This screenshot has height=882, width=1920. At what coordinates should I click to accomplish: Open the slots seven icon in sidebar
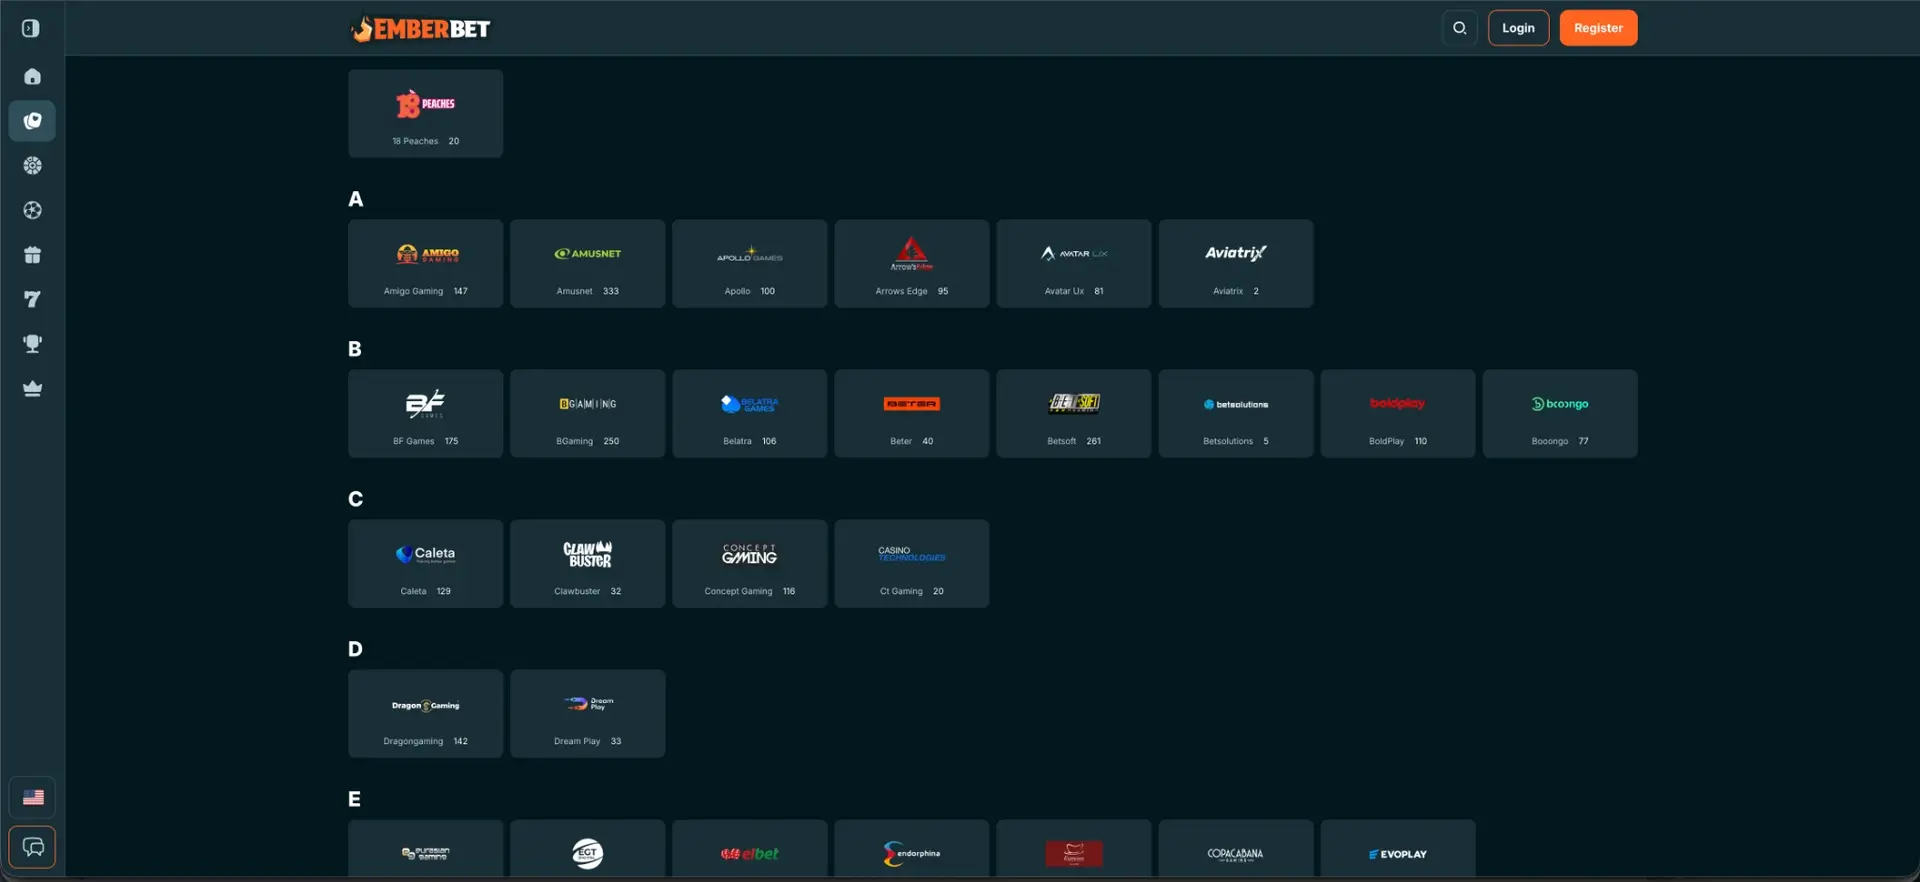(32, 299)
